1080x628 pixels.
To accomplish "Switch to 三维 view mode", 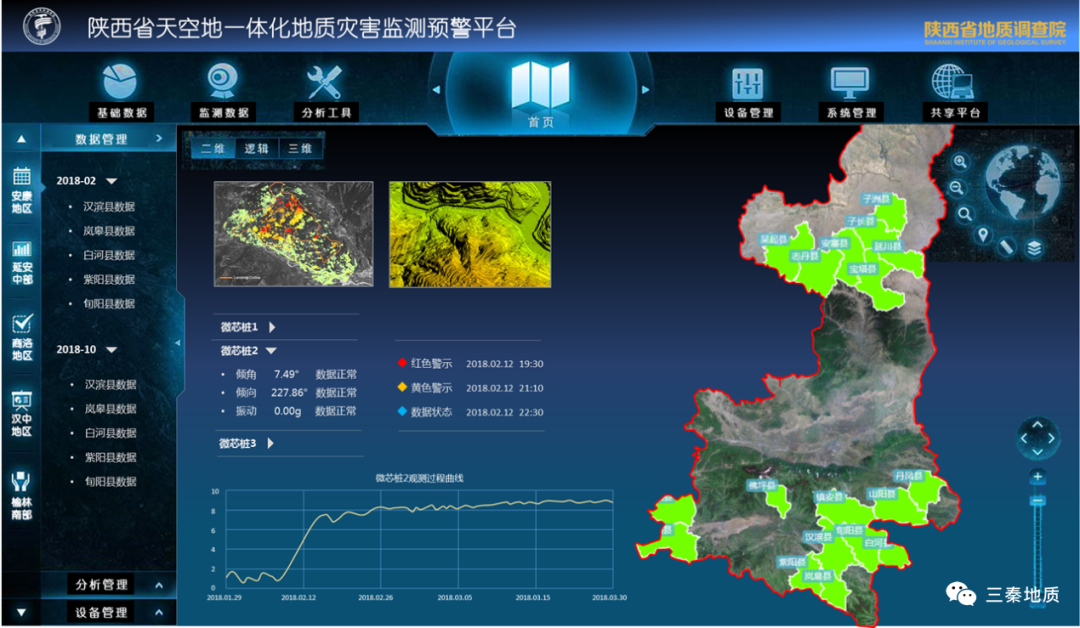I will pyautogui.click(x=300, y=148).
